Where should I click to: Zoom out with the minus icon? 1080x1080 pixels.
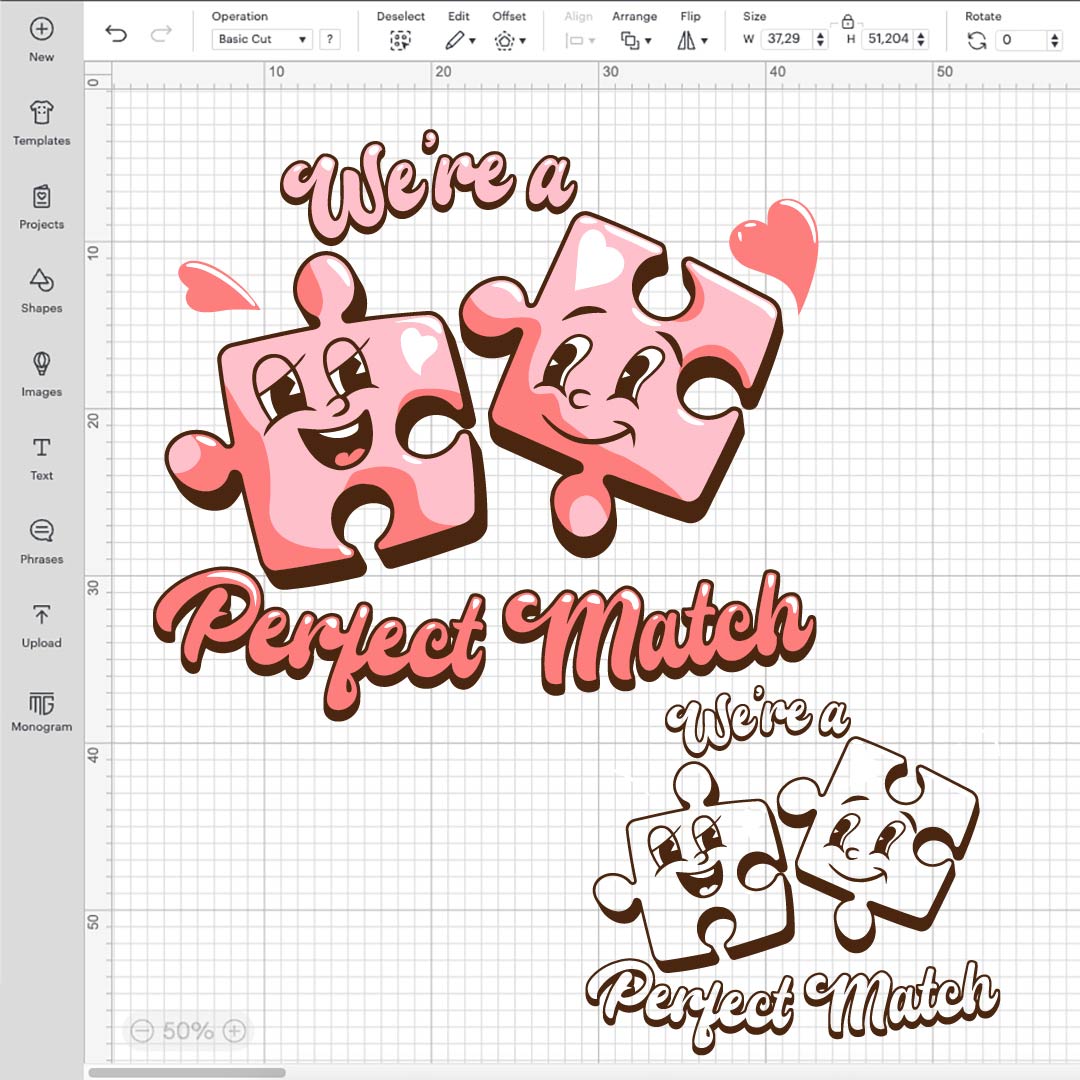pos(142,1030)
